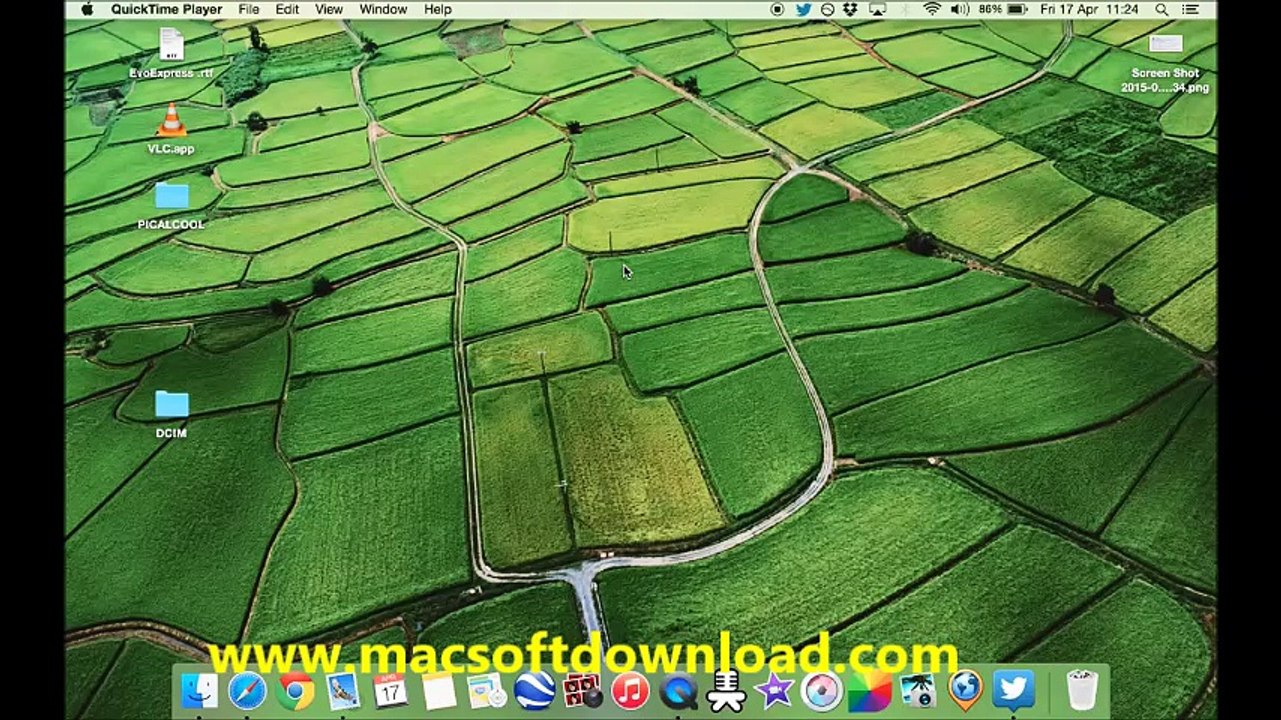Click the Twitter menu bar icon
1281x720 pixels.
coord(803,9)
